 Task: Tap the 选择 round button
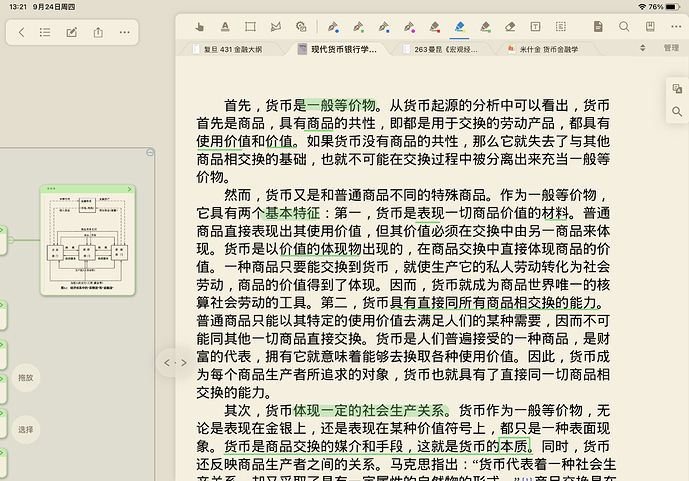point(26,430)
